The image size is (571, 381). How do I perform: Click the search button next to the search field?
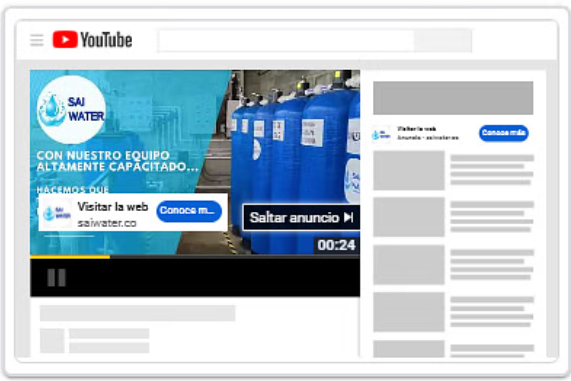pyautogui.click(x=443, y=41)
